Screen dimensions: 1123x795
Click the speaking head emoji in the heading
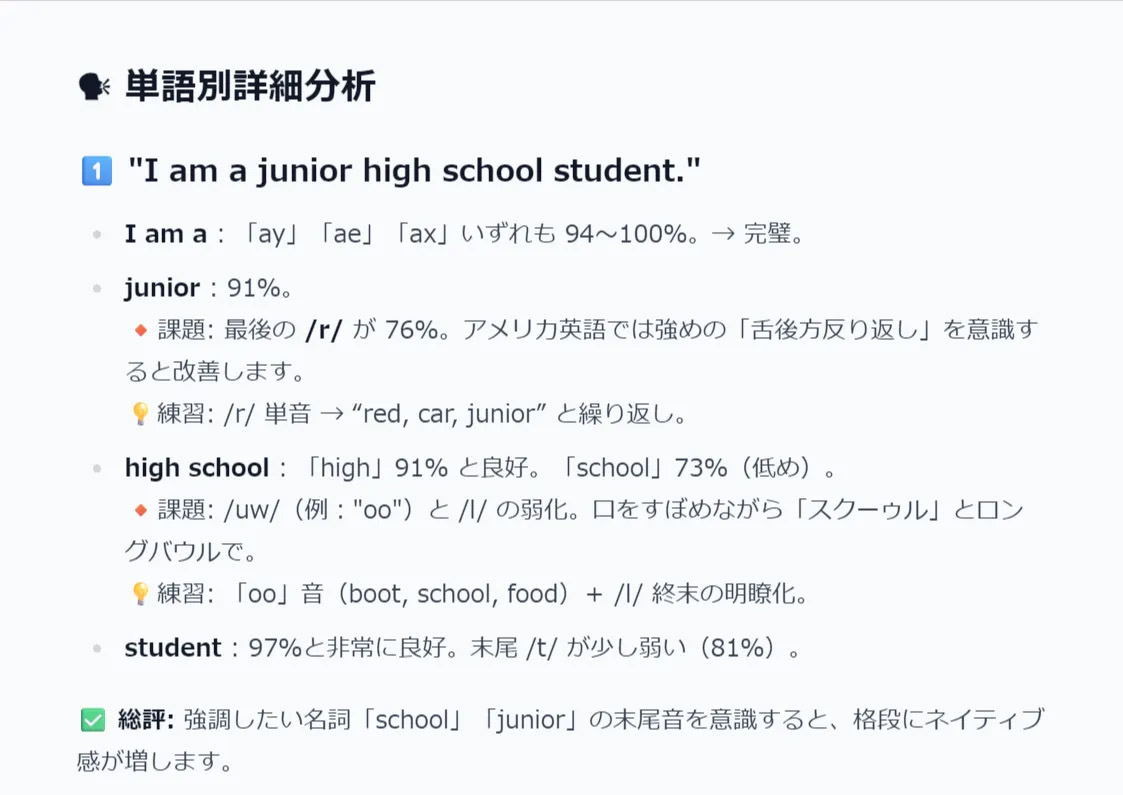(93, 87)
